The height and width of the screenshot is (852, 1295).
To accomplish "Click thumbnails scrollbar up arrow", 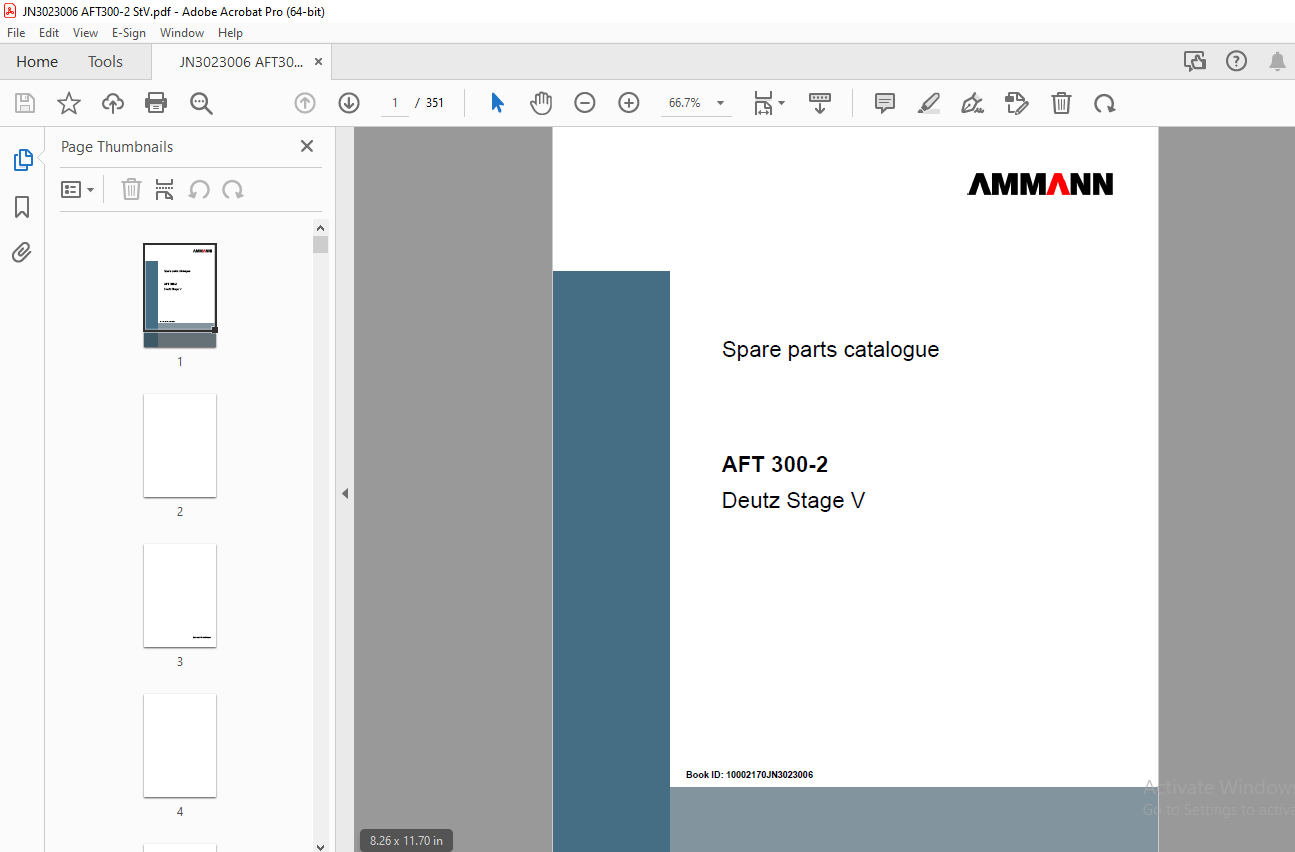I will pyautogui.click(x=320, y=227).
